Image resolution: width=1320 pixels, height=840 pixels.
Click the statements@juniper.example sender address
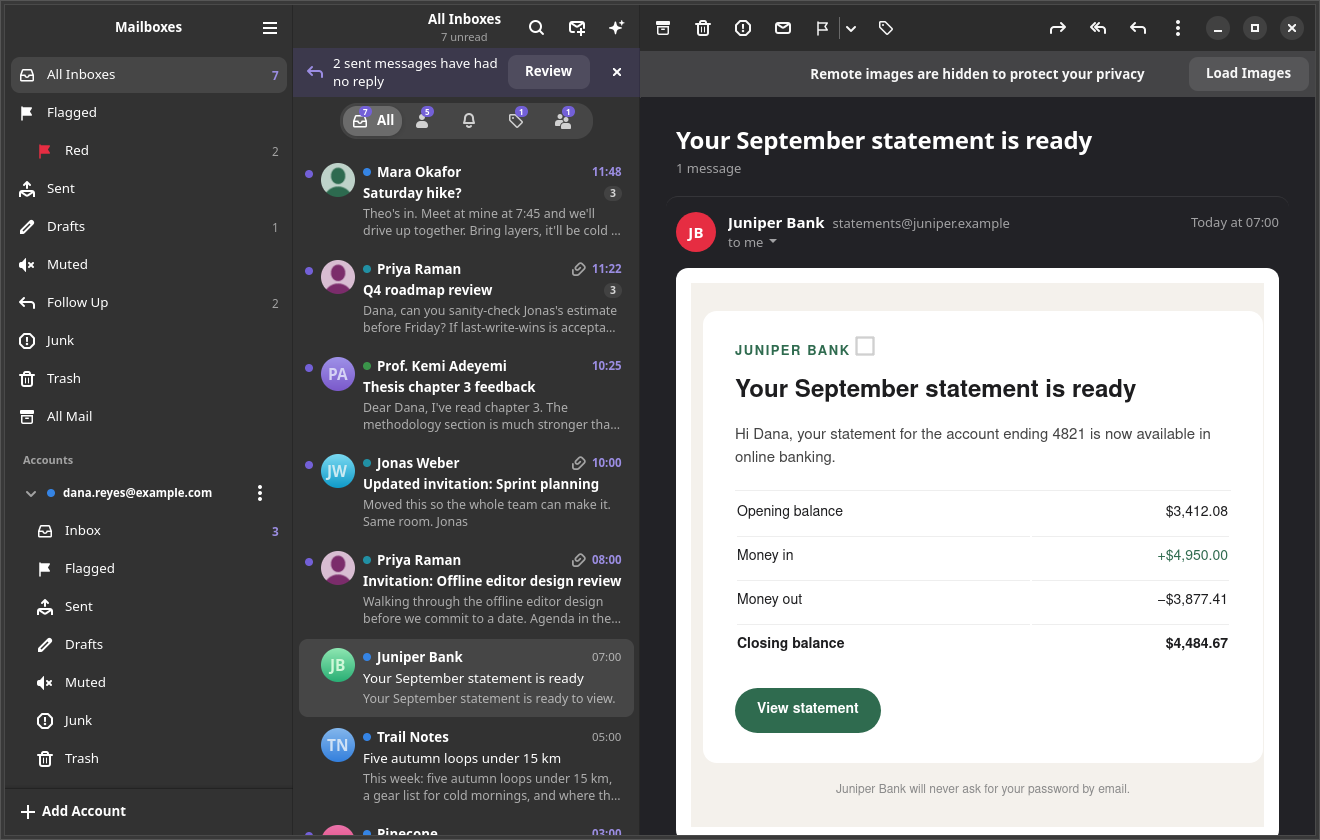[x=921, y=224]
